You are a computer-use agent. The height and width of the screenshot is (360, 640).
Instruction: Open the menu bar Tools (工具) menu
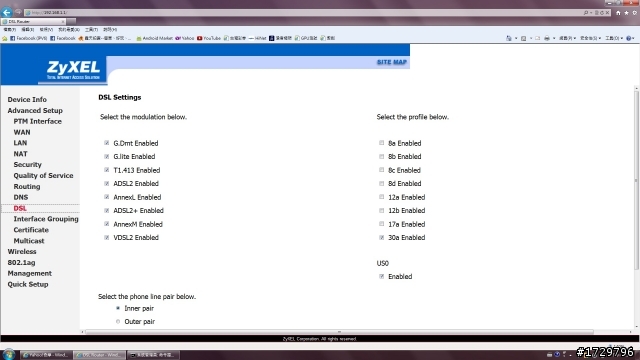pyautogui.click(x=91, y=30)
